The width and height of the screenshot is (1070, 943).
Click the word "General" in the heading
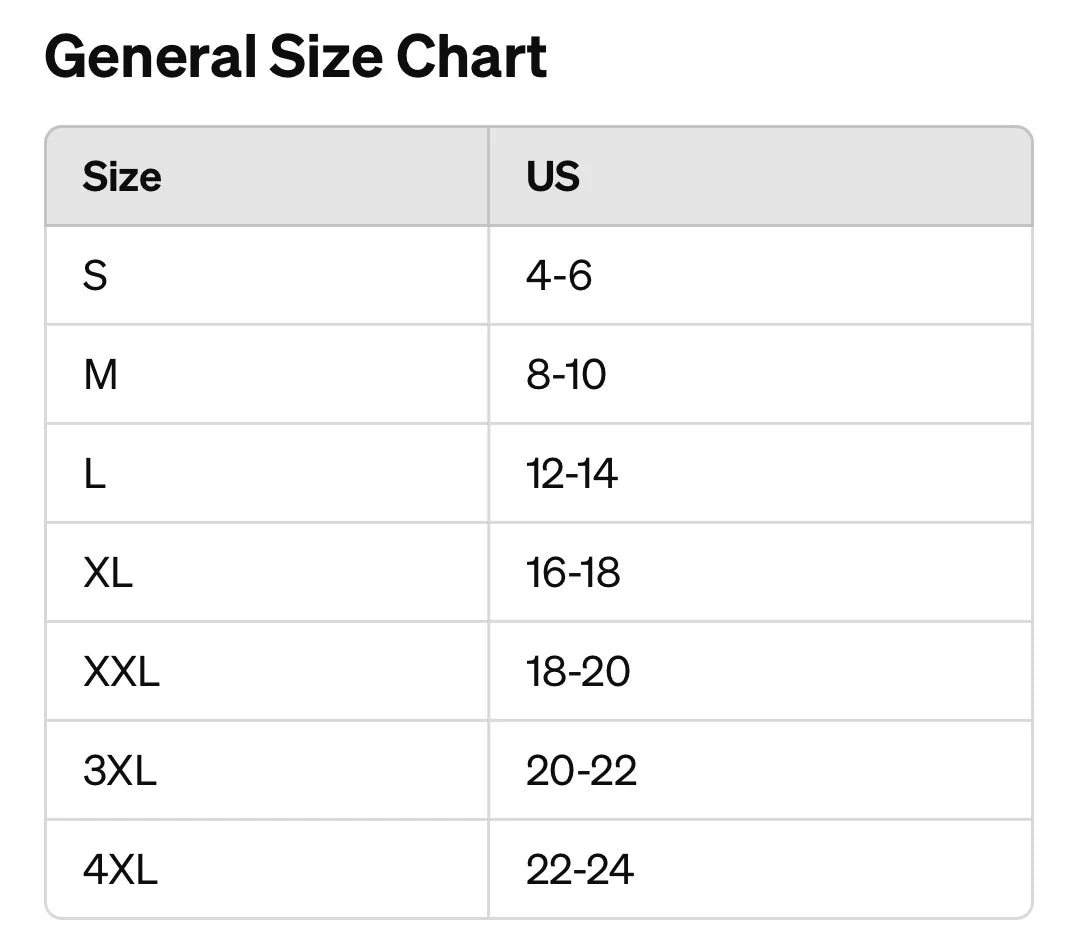coord(150,57)
